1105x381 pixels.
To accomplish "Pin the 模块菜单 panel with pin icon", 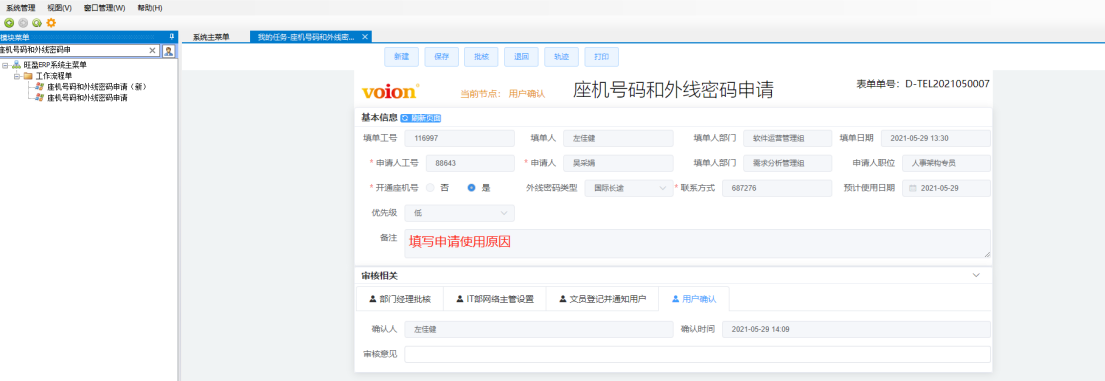I will [x=171, y=37].
